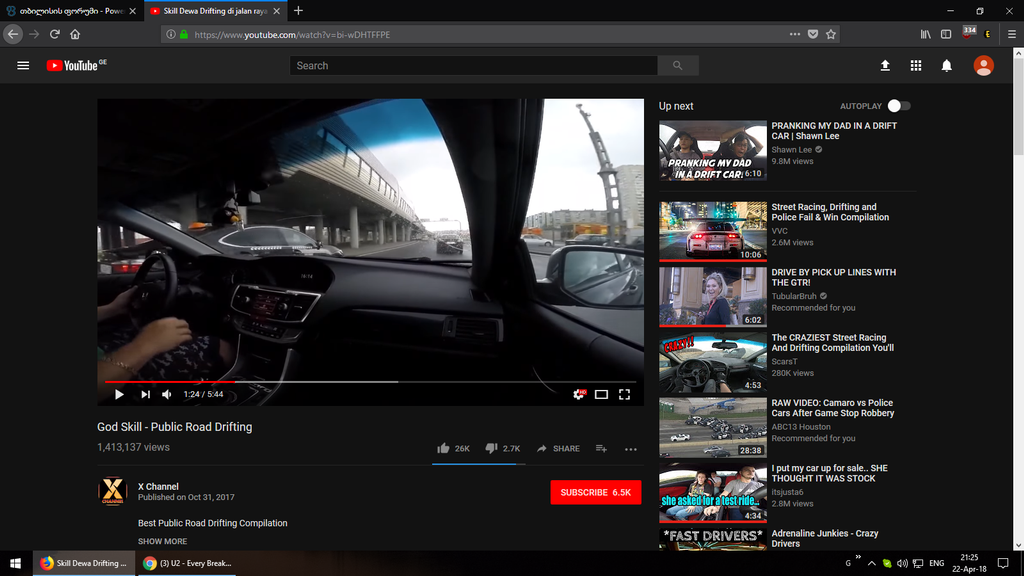Subscribe to X Channel
Viewport: 1024px width, 576px height.
pyautogui.click(x=596, y=492)
